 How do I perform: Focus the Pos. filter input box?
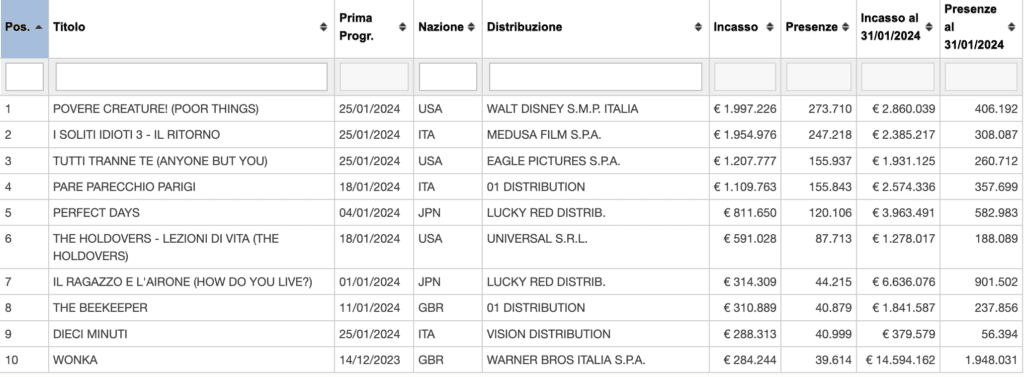click(x=25, y=77)
